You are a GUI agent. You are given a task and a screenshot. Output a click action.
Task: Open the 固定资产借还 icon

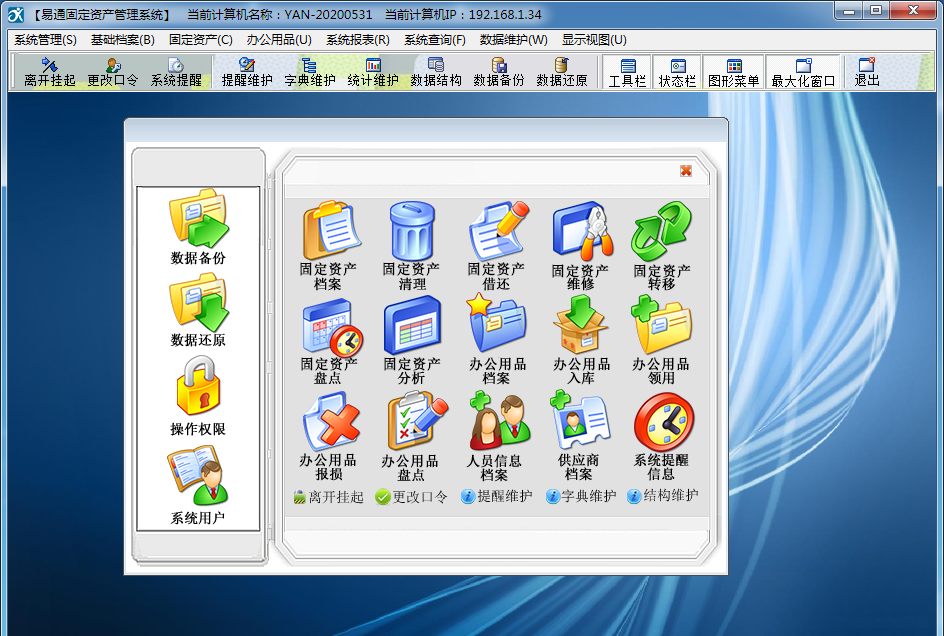tap(497, 246)
